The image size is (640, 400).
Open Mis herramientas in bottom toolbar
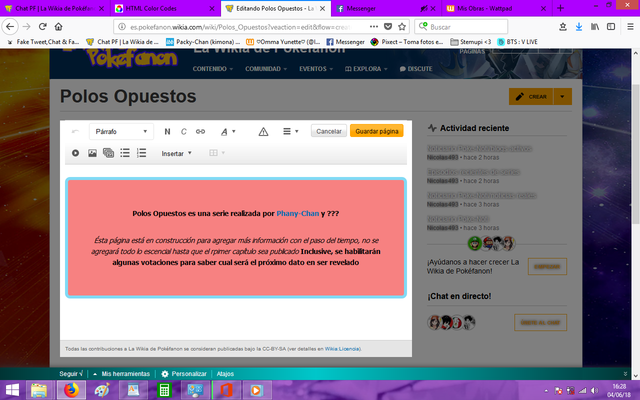pyautogui.click(x=122, y=374)
